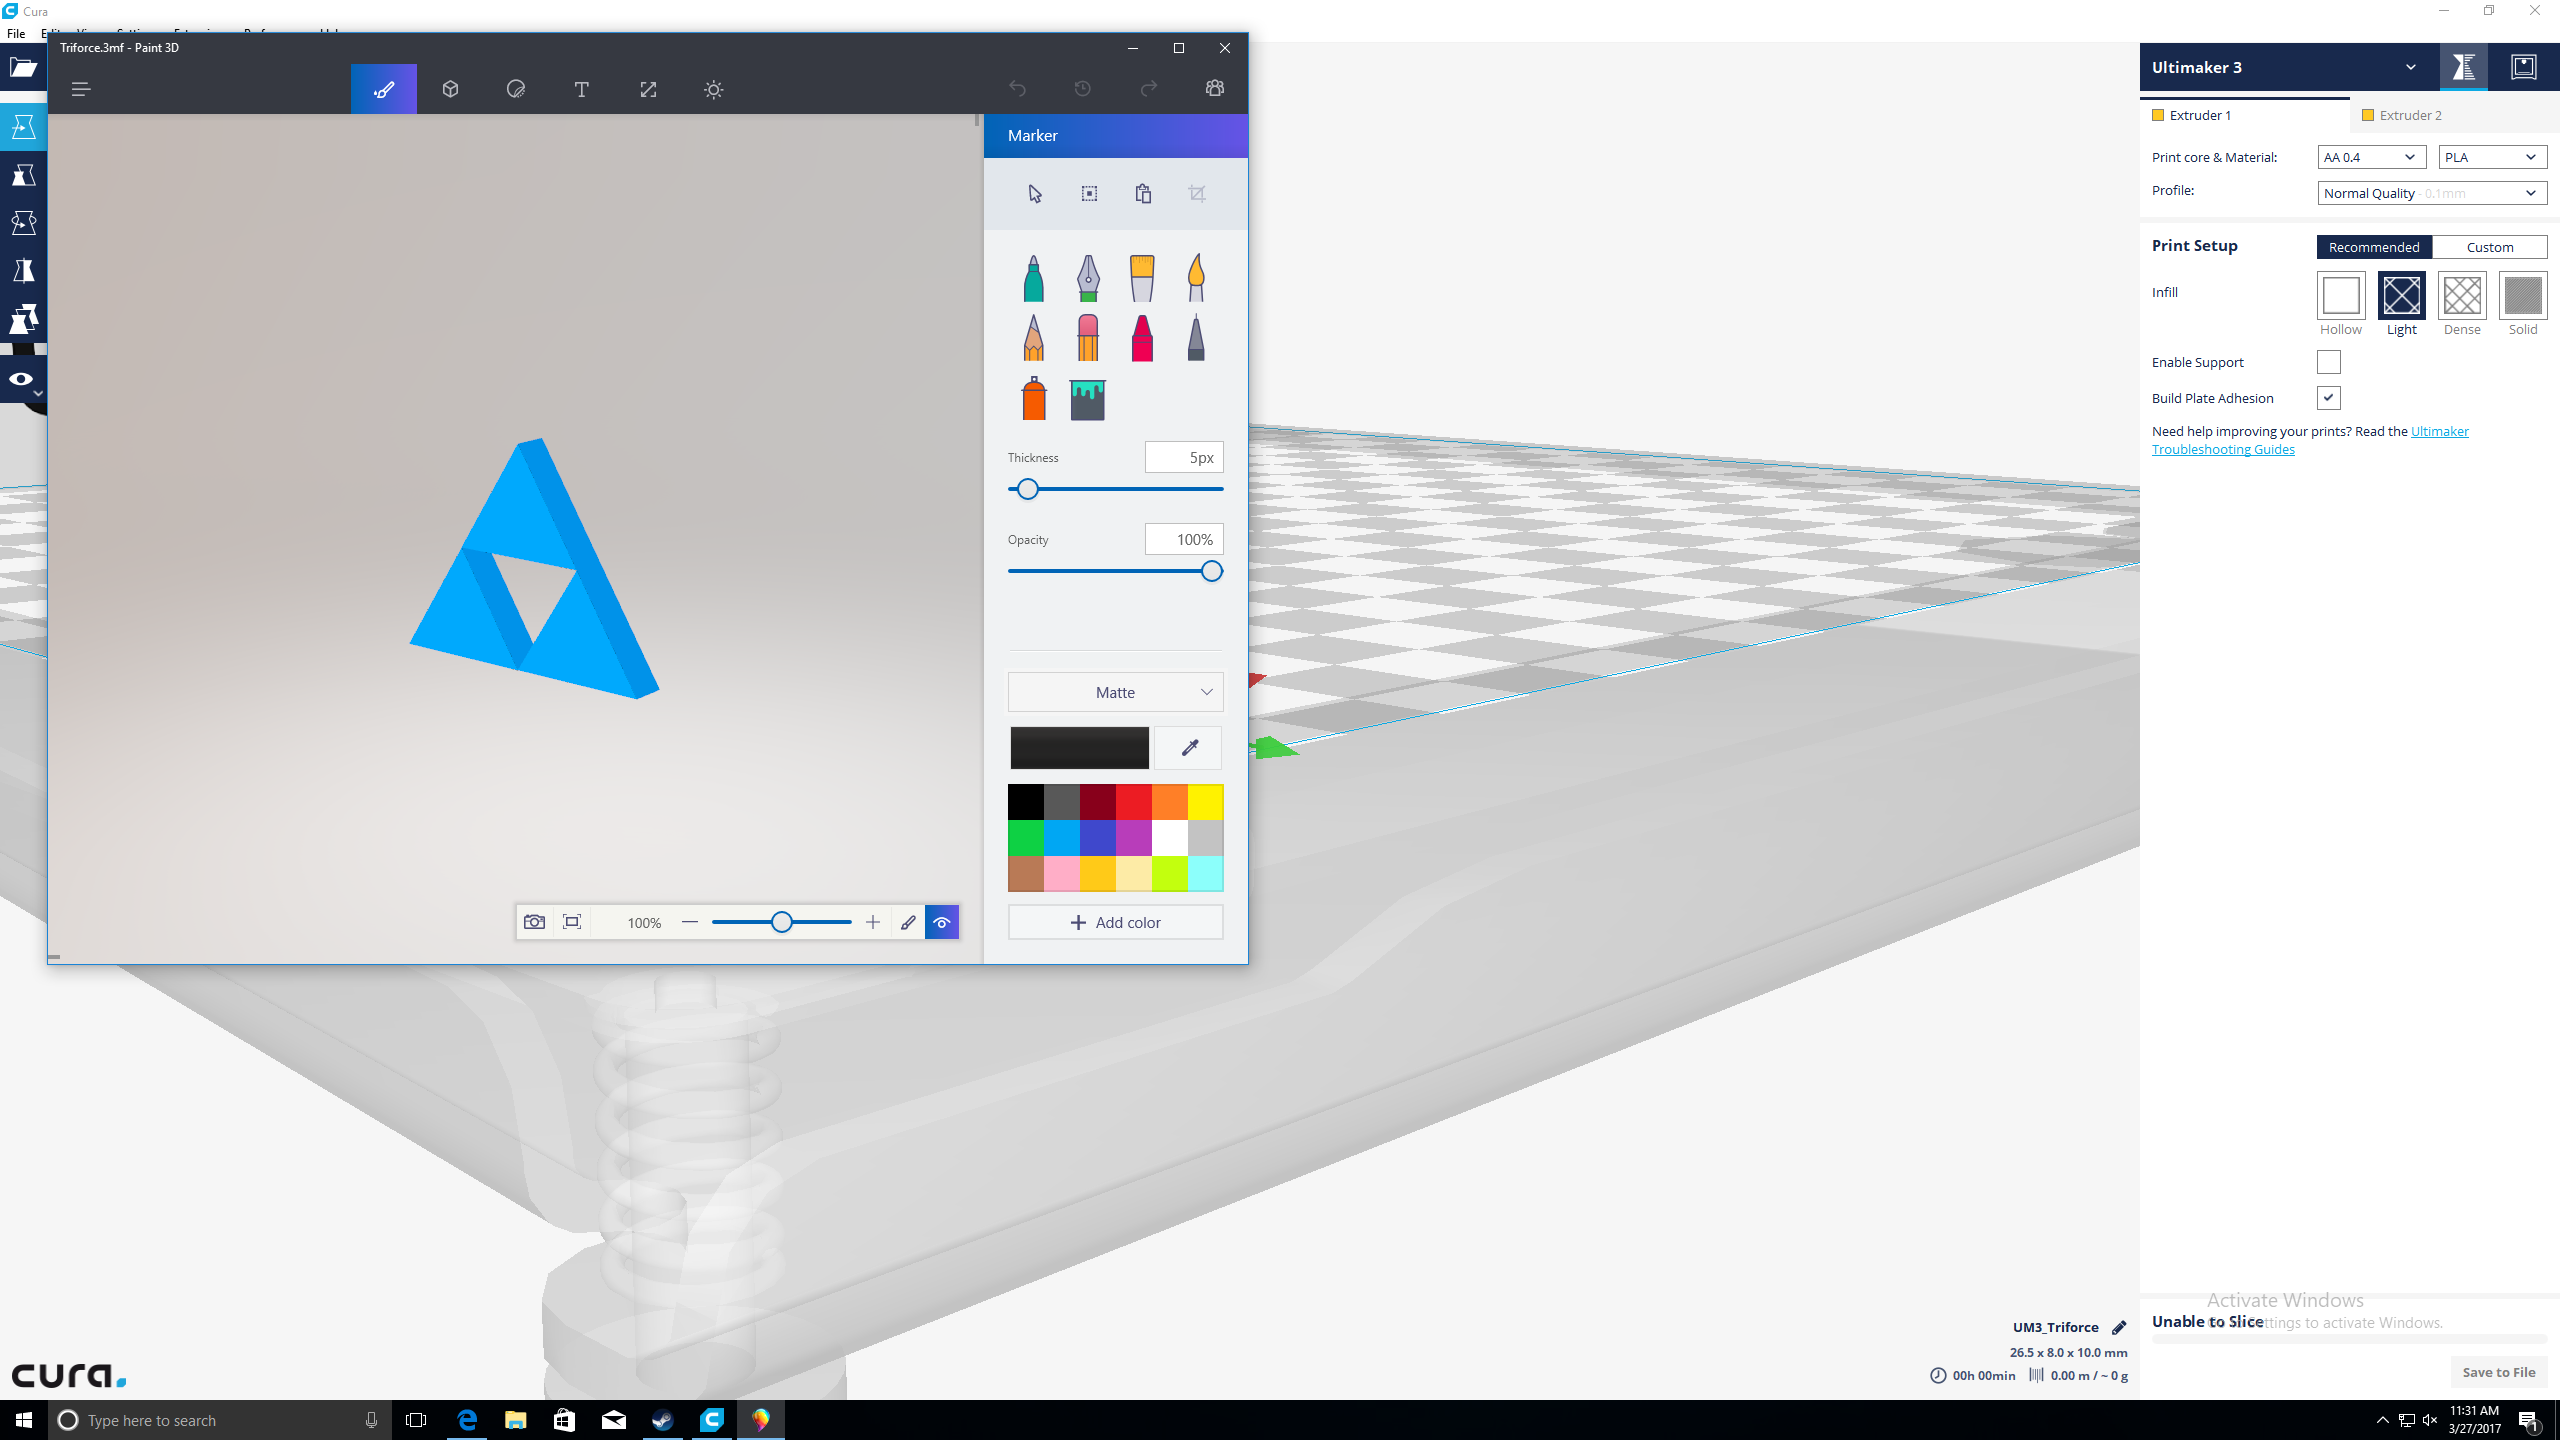This screenshot has height=1440, width=2560.
Task: Open the Ultimaker Troubleshooting Guides link
Action: tap(2310, 440)
